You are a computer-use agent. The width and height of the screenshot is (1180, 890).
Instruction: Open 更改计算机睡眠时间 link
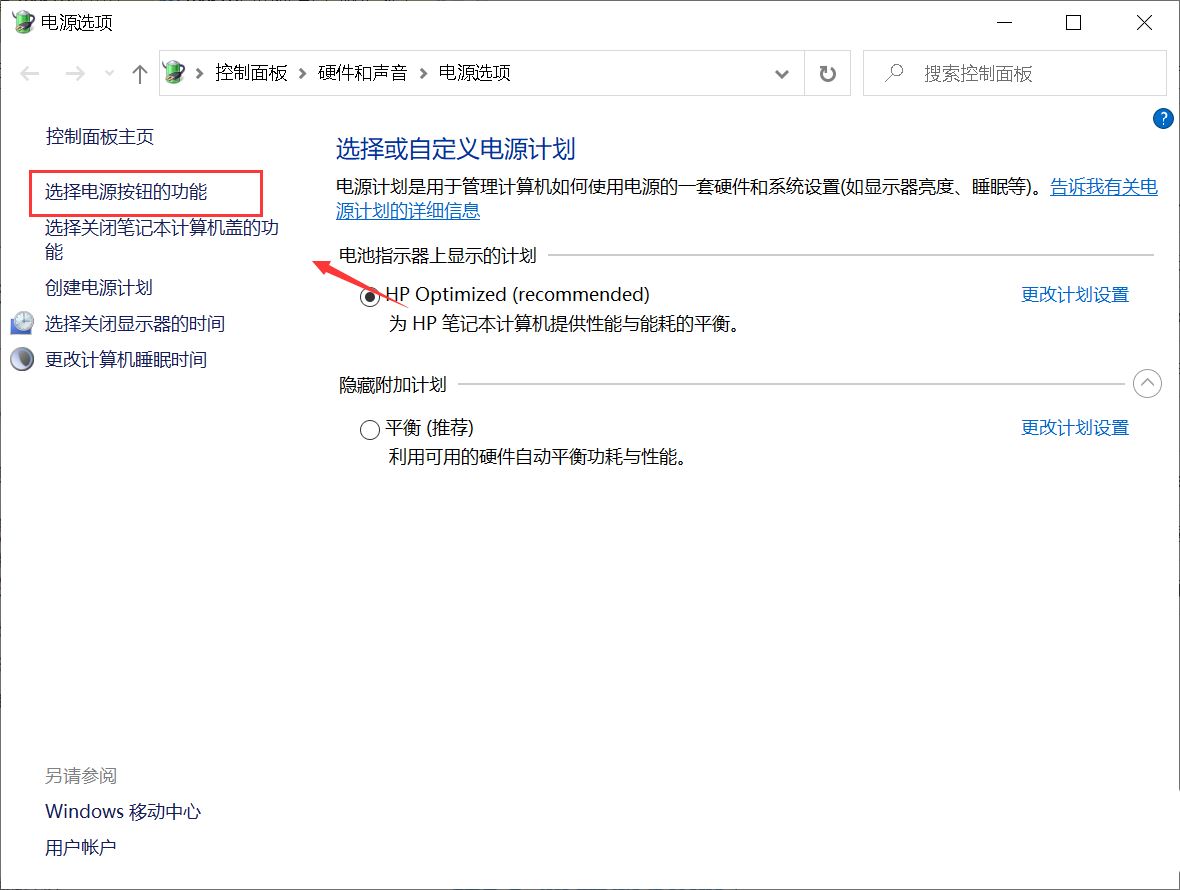click(x=126, y=360)
